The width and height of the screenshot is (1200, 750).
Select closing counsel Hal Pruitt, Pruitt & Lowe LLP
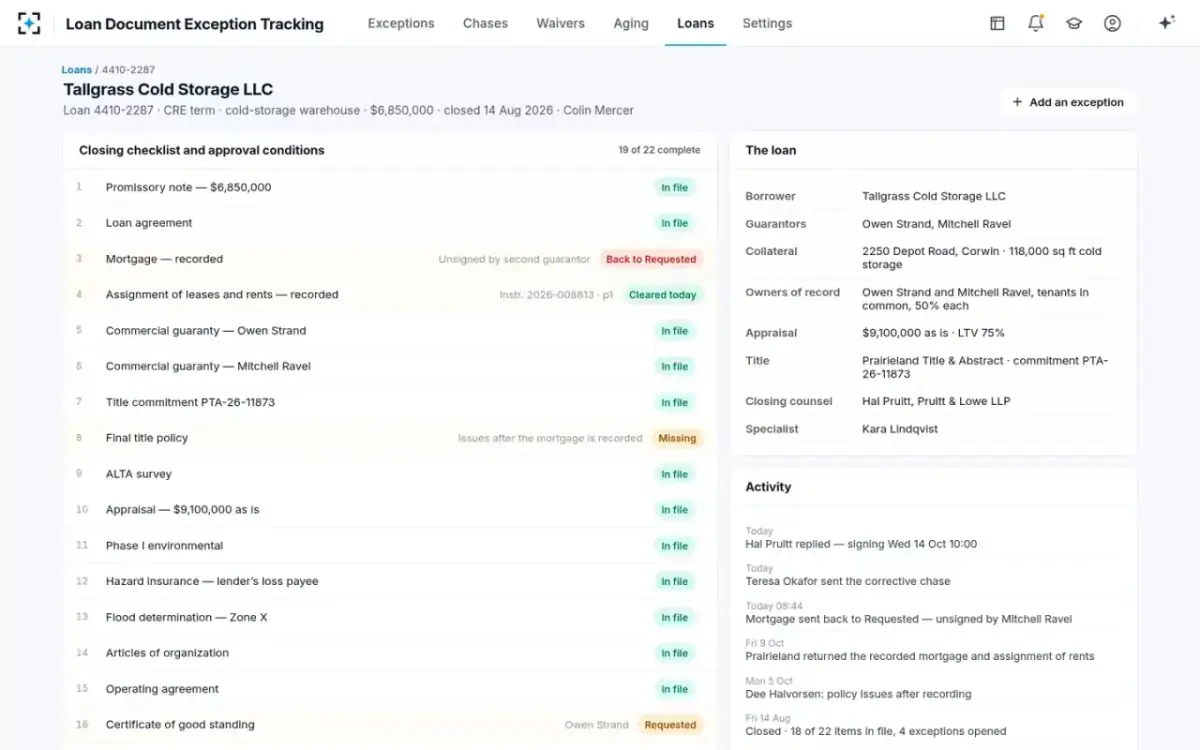pos(936,401)
